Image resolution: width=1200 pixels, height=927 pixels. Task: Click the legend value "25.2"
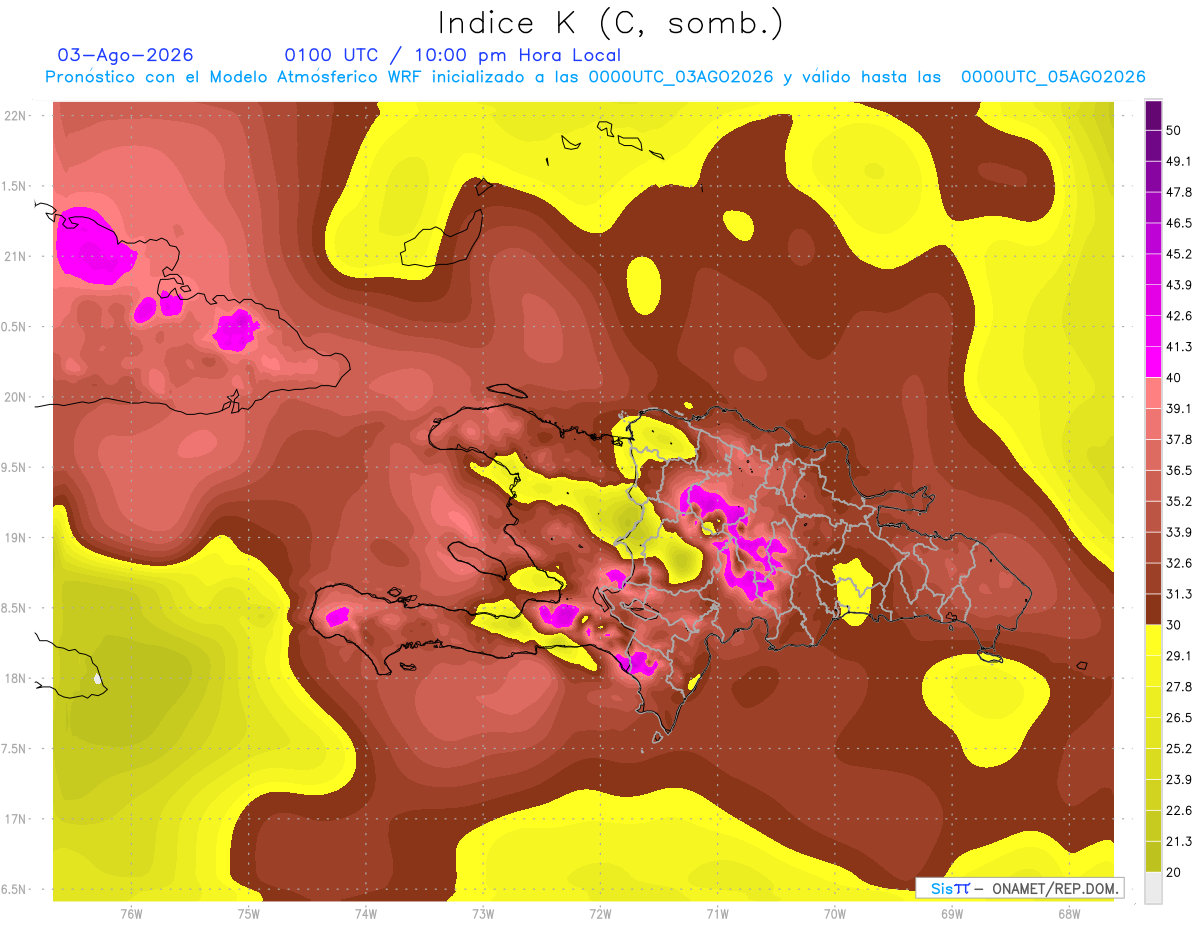[x=1178, y=748]
